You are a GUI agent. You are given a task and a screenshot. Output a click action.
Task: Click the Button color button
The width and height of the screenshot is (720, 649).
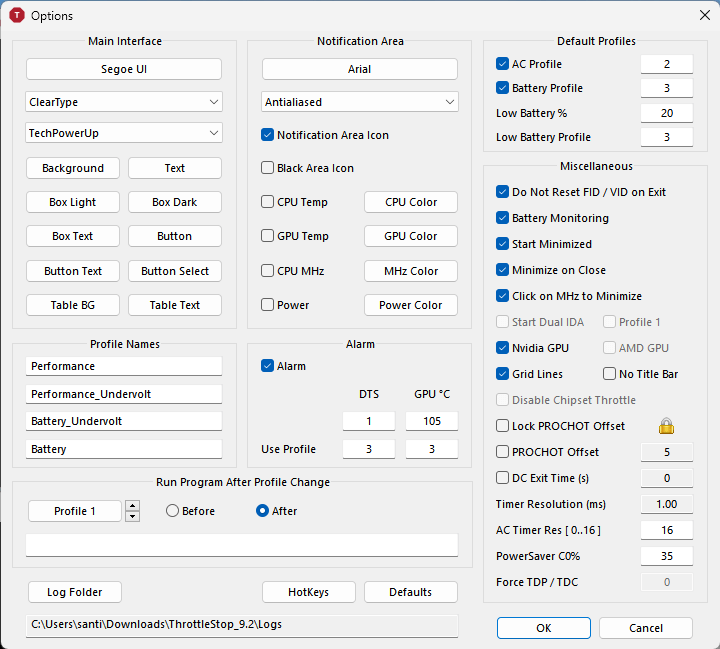175,236
